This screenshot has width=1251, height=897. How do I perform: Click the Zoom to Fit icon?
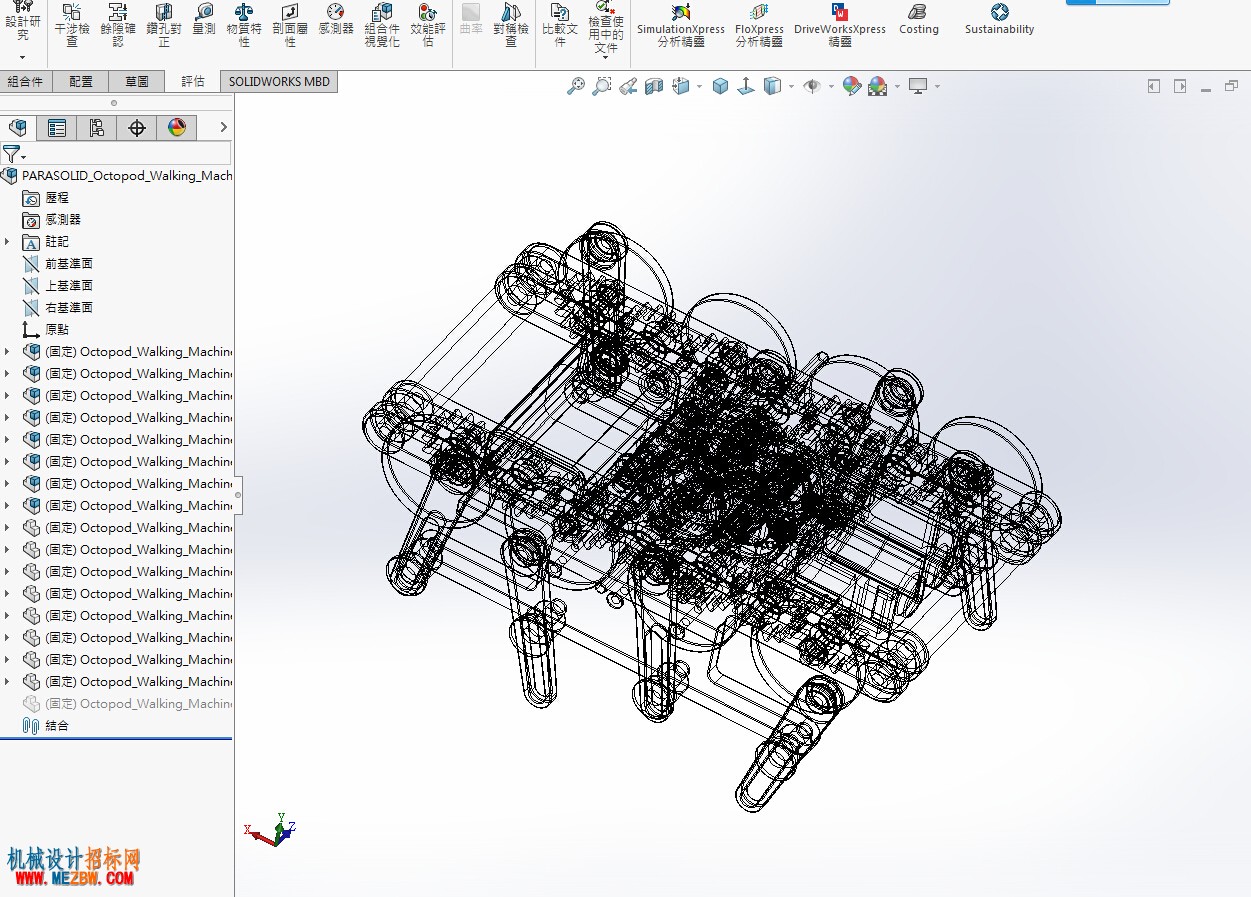pyautogui.click(x=576, y=87)
